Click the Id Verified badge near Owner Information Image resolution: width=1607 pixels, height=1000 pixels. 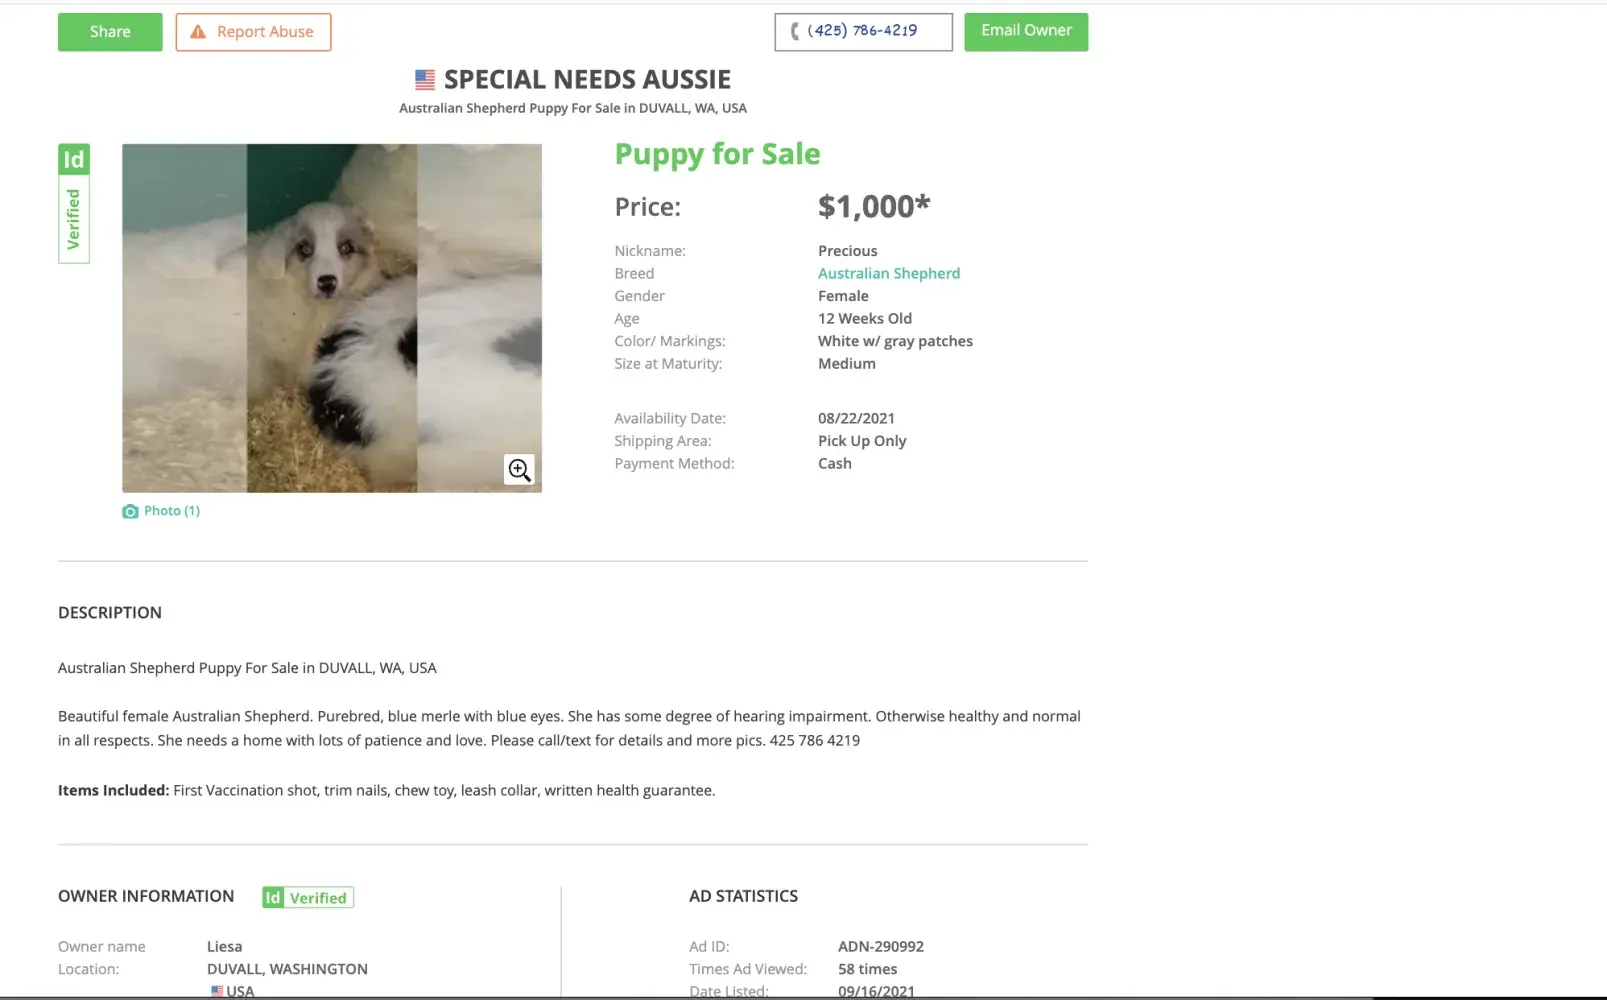click(308, 898)
